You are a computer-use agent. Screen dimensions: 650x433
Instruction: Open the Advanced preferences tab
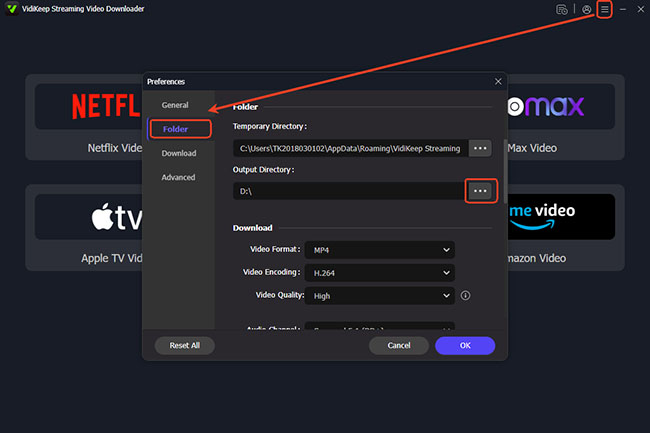pyautogui.click(x=178, y=177)
